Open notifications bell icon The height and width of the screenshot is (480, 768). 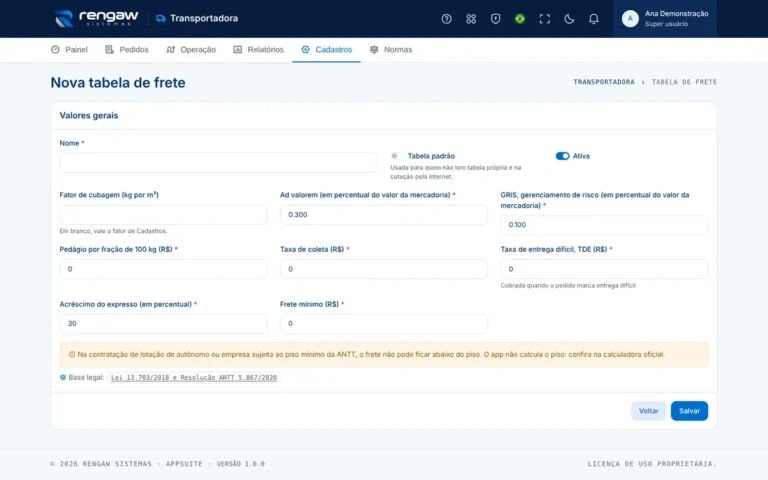[x=593, y=19]
